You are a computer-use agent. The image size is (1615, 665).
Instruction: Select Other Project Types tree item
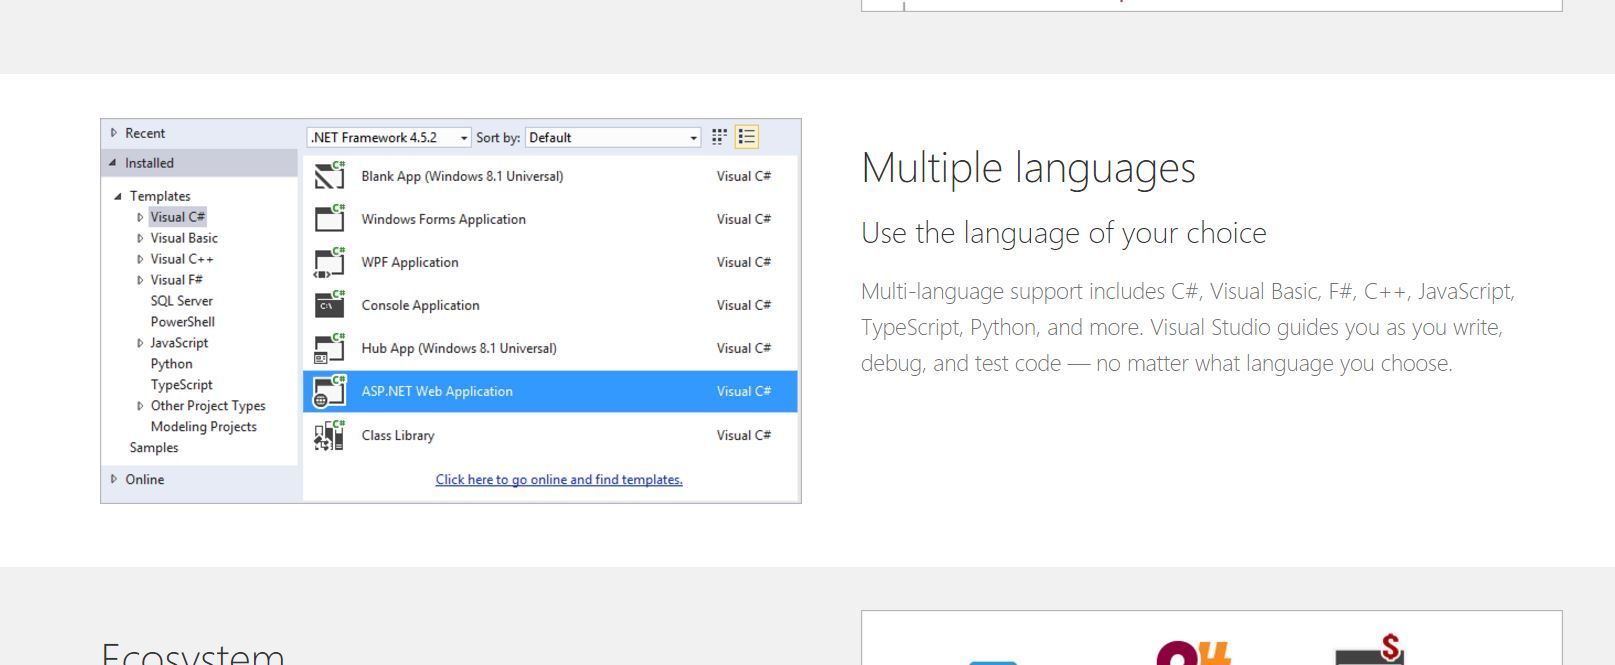(x=208, y=406)
